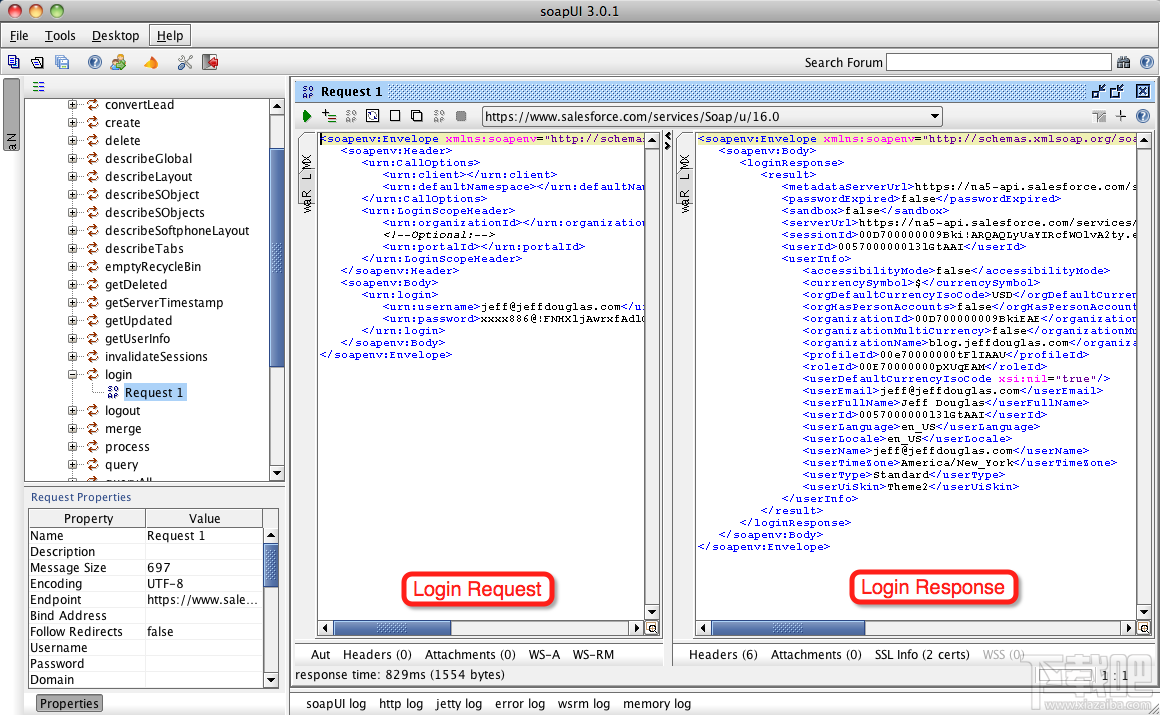Click the binoculars Search Forum icon
This screenshot has width=1160, height=715.
coord(1124,62)
